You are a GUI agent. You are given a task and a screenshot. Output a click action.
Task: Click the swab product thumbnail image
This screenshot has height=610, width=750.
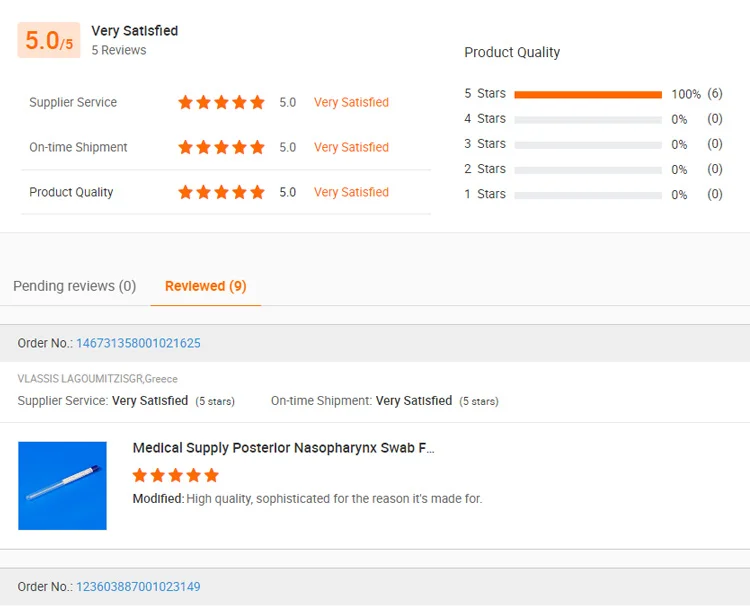[62, 486]
